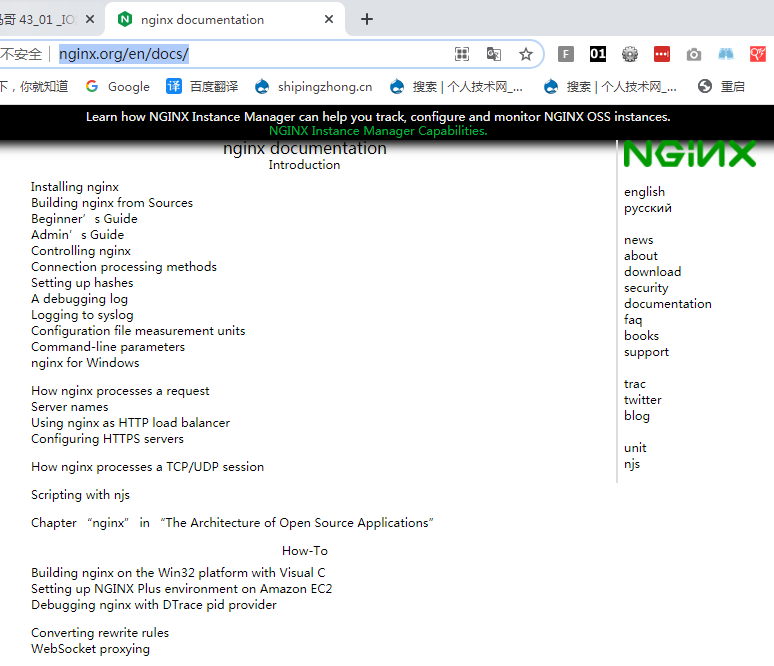Click the green NGINX logo
Image resolution: width=774 pixels, height=666 pixels.
point(690,154)
